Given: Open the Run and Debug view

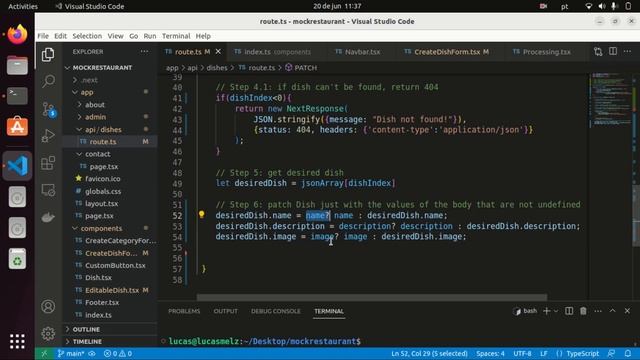Looking at the screenshot, I should point(48,136).
